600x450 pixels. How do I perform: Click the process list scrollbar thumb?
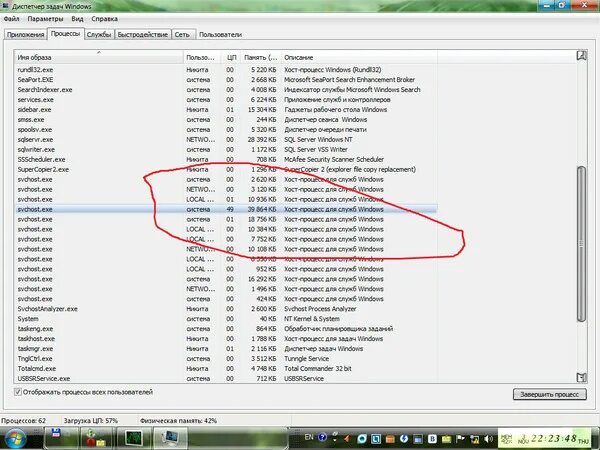click(581, 244)
